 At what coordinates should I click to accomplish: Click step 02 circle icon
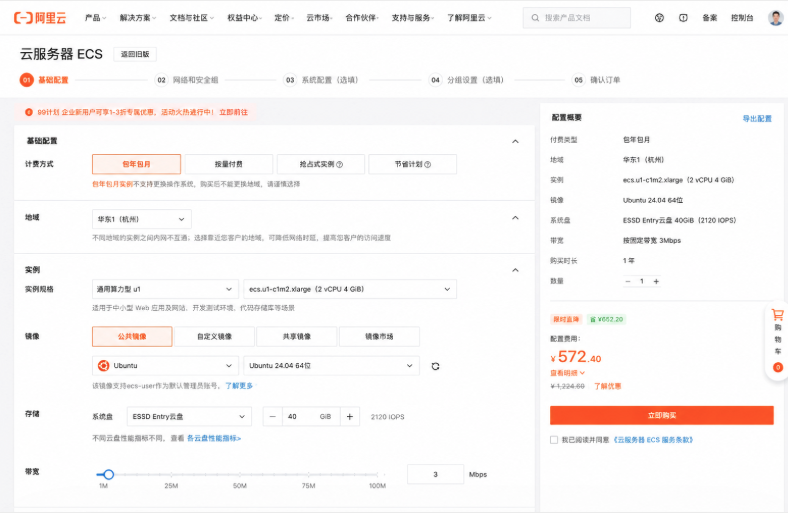161,80
